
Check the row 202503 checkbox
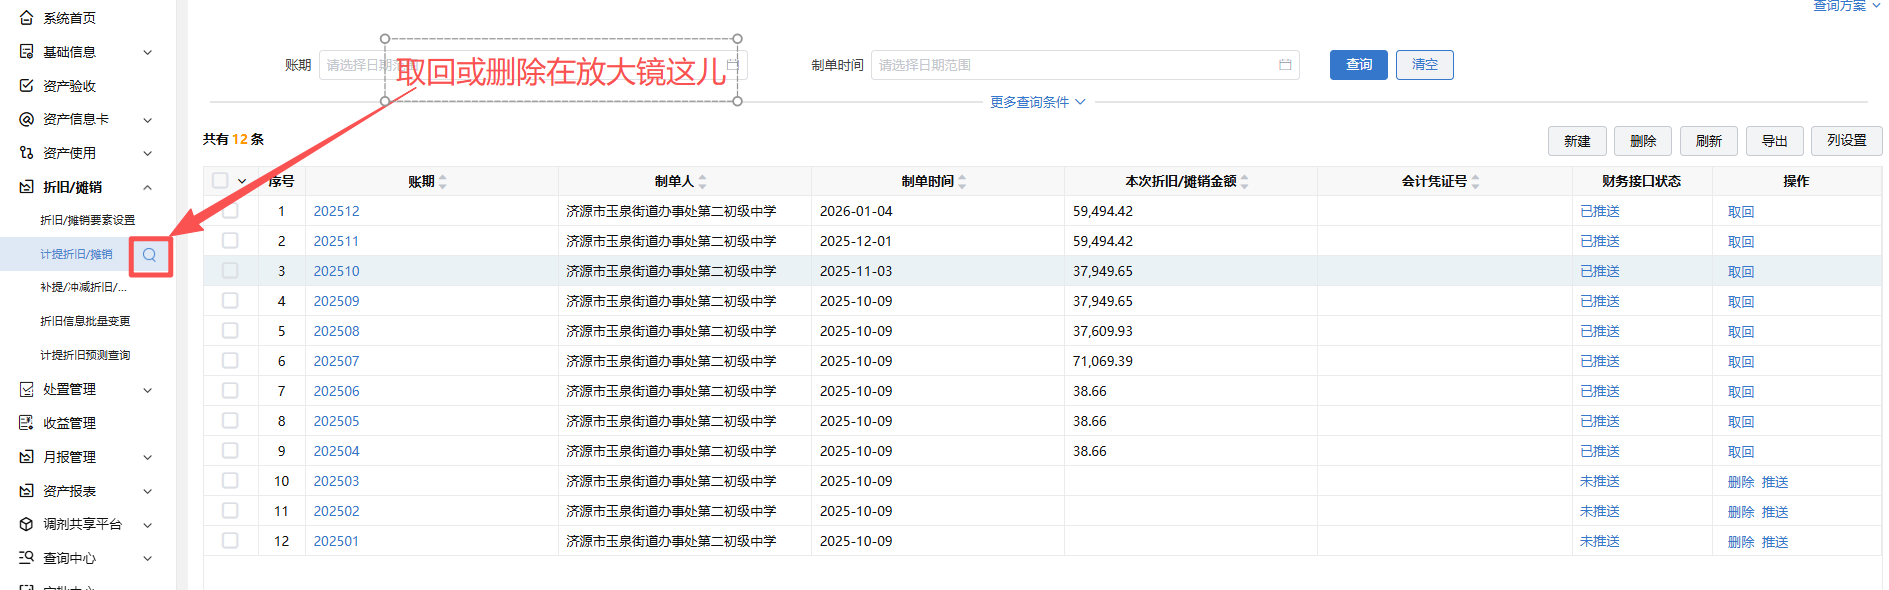coord(230,481)
